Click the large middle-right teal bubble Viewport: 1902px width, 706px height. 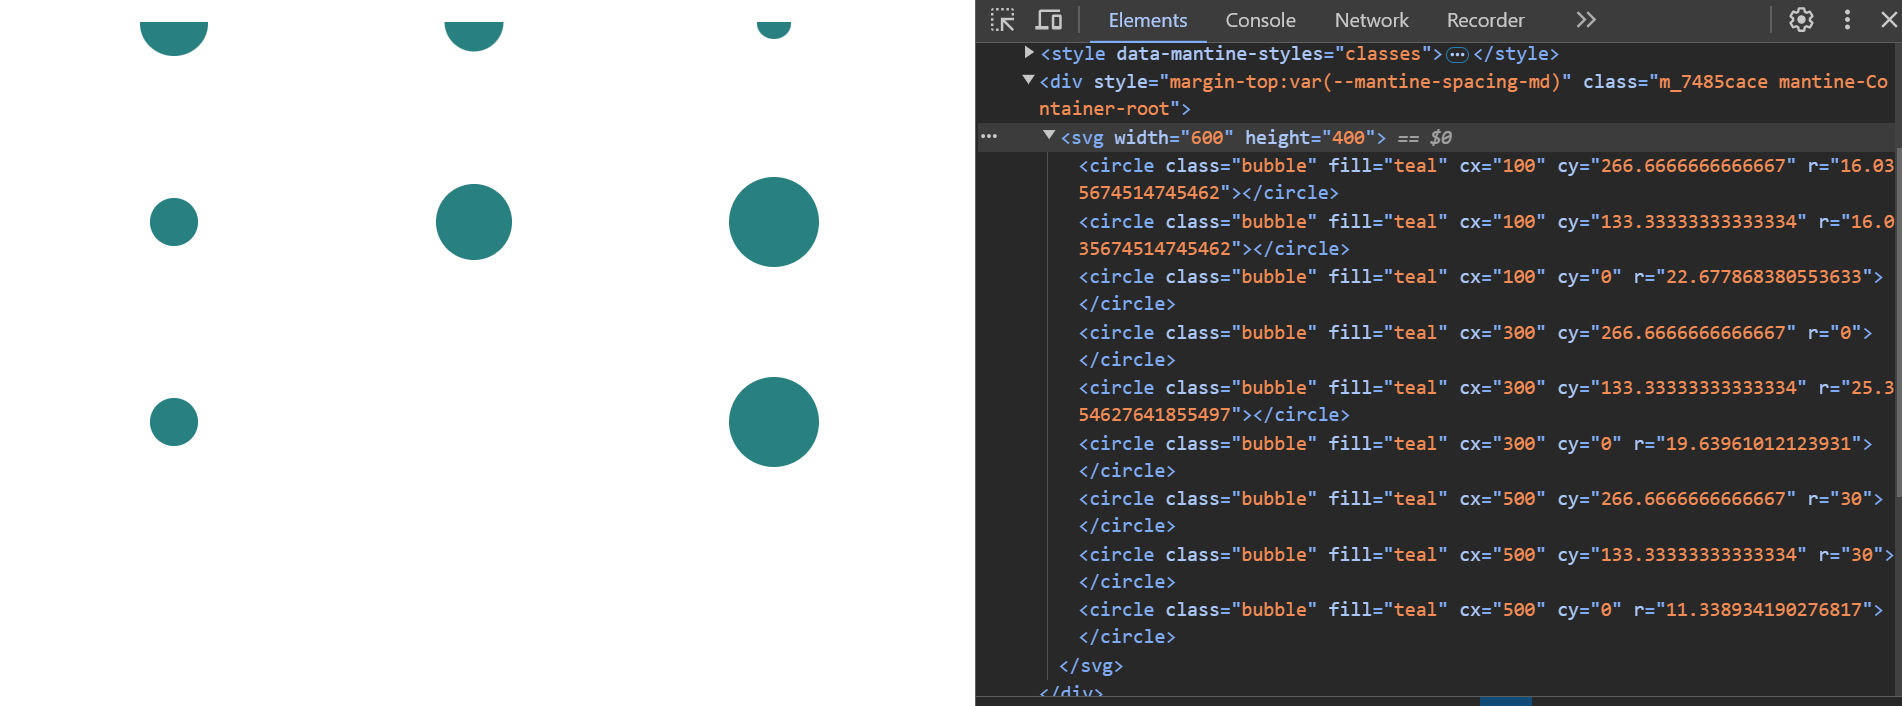point(774,222)
